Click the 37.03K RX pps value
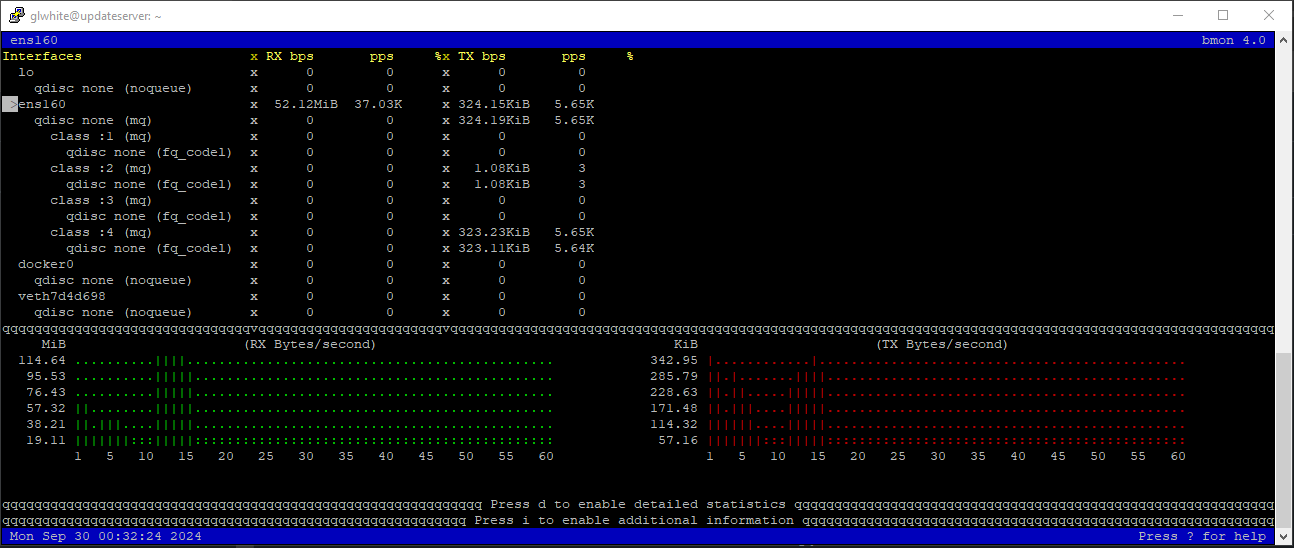This screenshot has height=548, width=1294. [378, 104]
